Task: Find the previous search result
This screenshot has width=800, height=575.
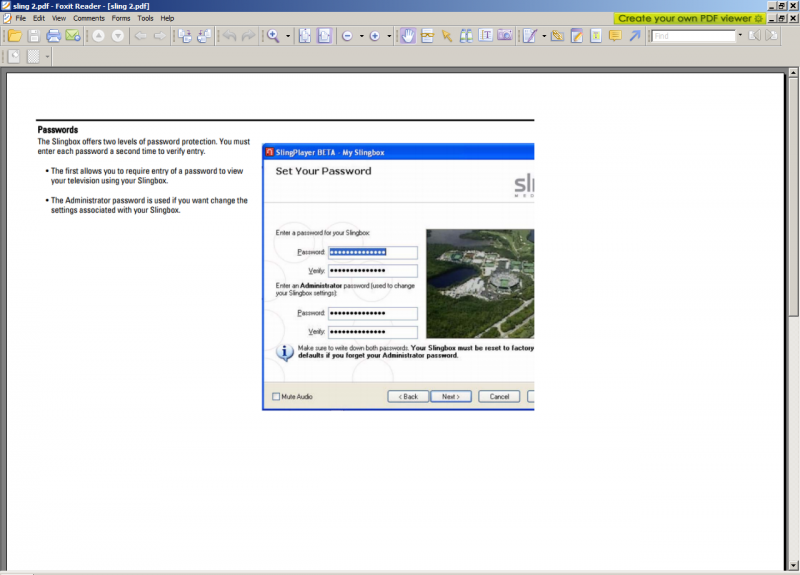Action: coord(755,36)
